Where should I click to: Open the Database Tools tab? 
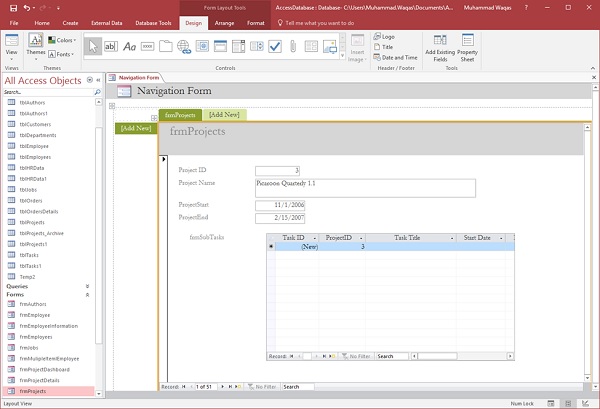156,21
